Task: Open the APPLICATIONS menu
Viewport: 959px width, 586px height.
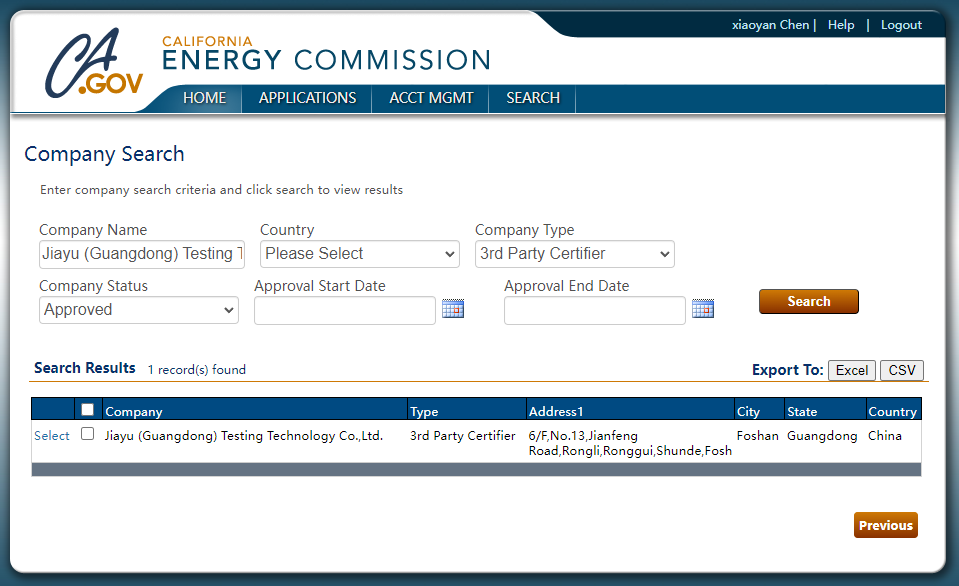Action: coord(307,98)
